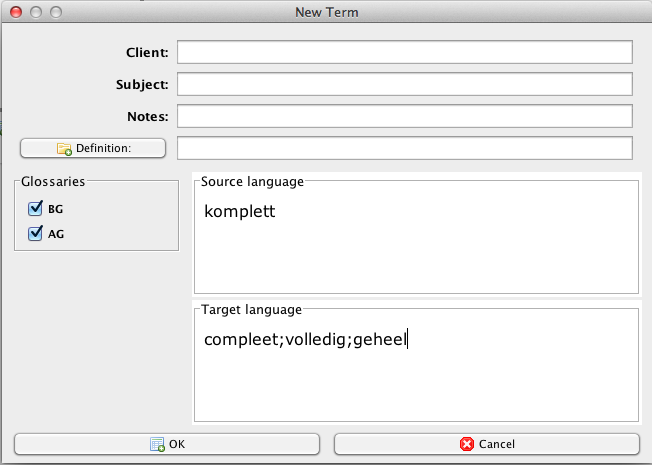Screen dimensions: 652x465
Task: Click the red X icon beside Cancel
Action: (467, 444)
